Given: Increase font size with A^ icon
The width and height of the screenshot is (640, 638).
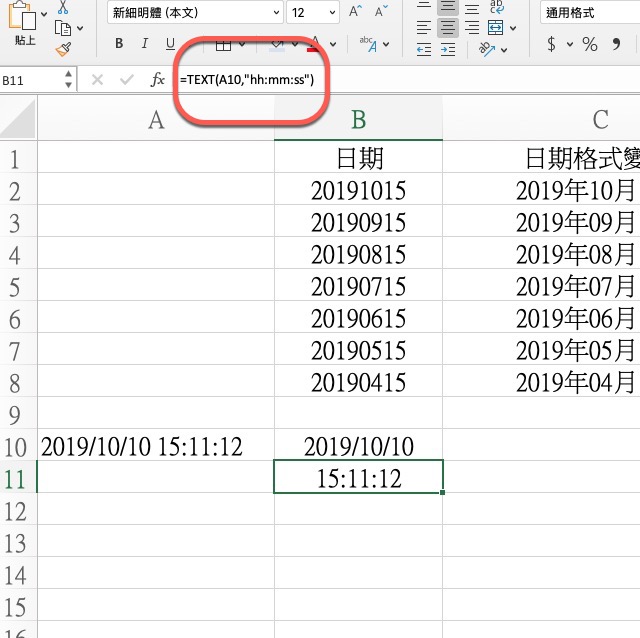Looking at the screenshot, I should point(355,11).
